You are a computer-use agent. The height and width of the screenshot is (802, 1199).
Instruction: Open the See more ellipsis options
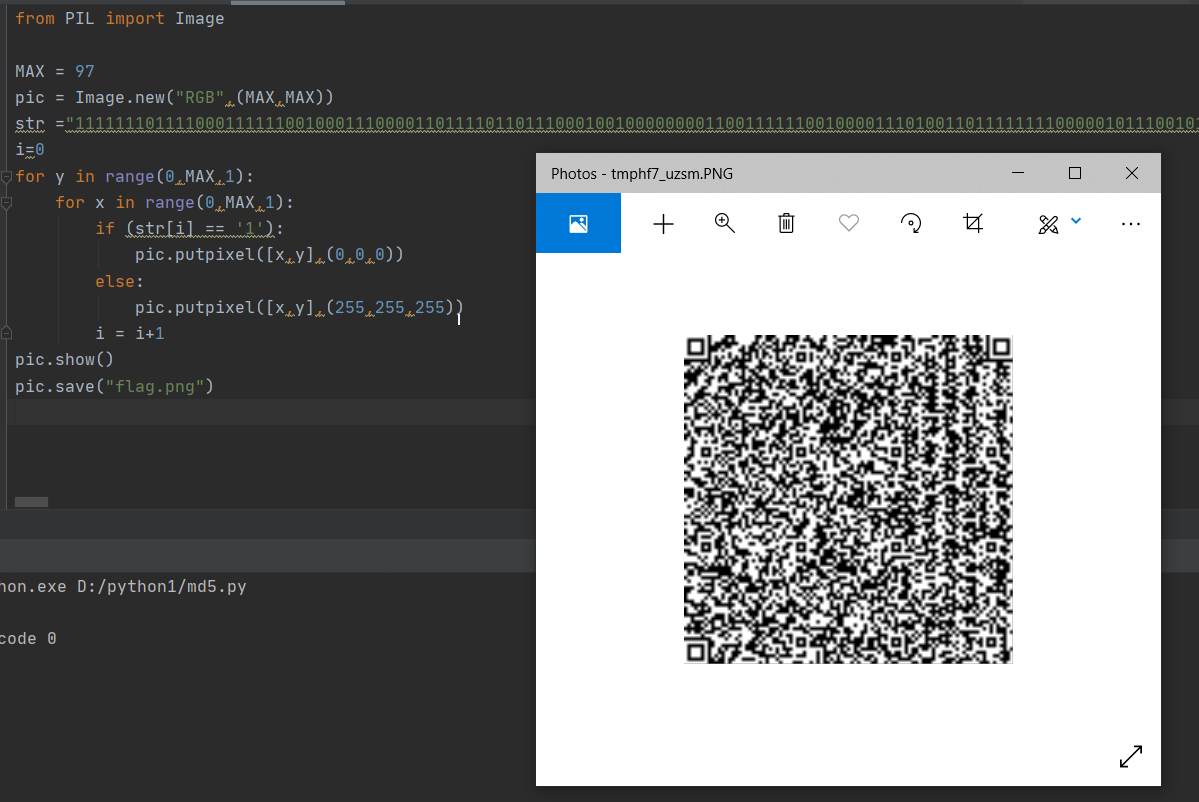pos(1130,223)
